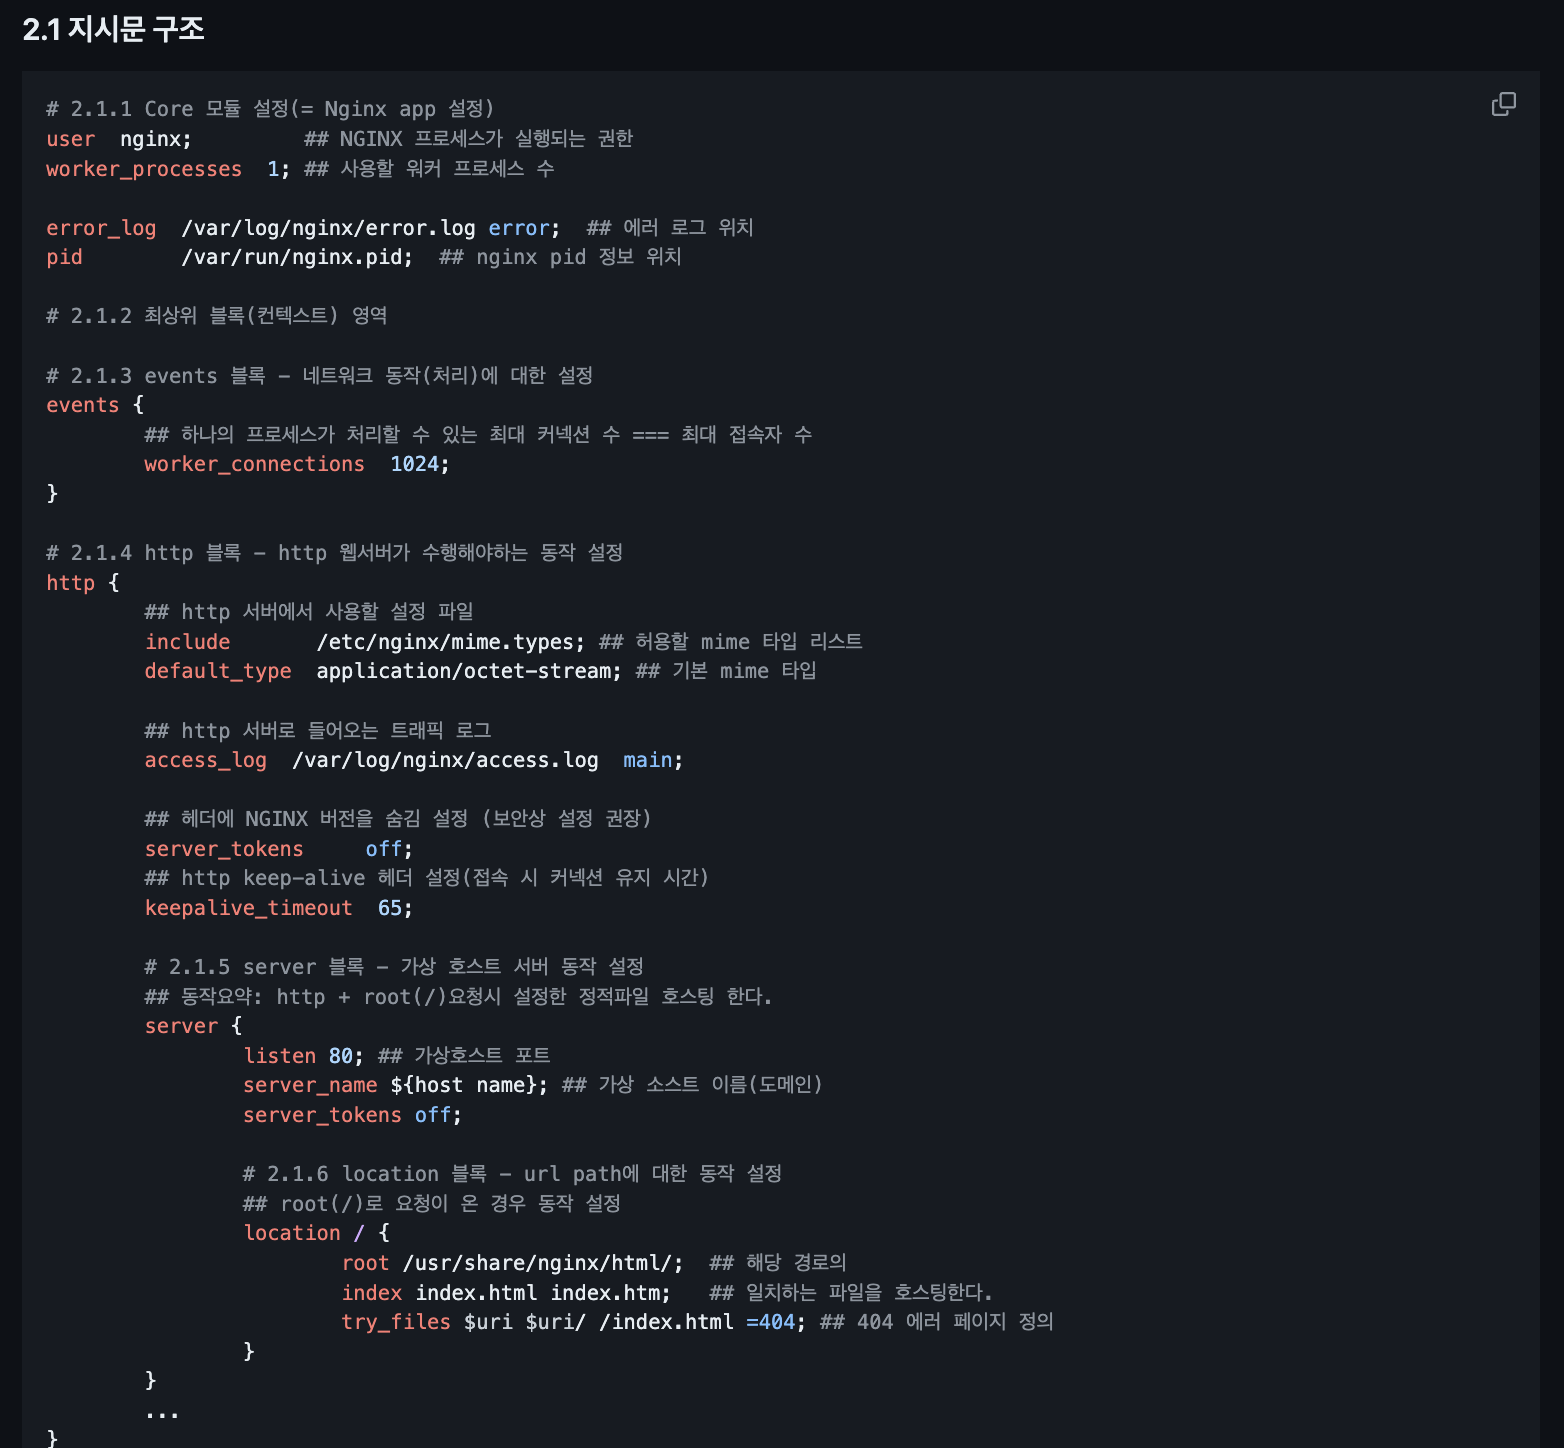Click the comment "## nginx pid 정보 위치"
Viewport: 1564px width, 1448px height.
pyautogui.click(x=560, y=257)
